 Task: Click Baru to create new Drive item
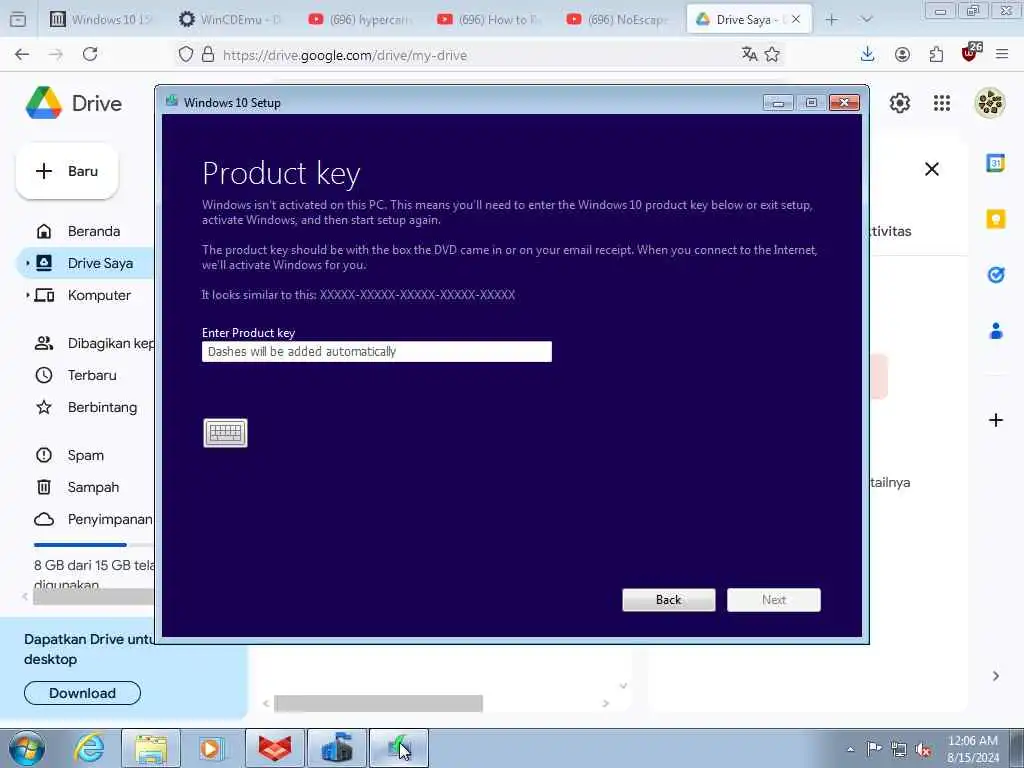[67, 171]
